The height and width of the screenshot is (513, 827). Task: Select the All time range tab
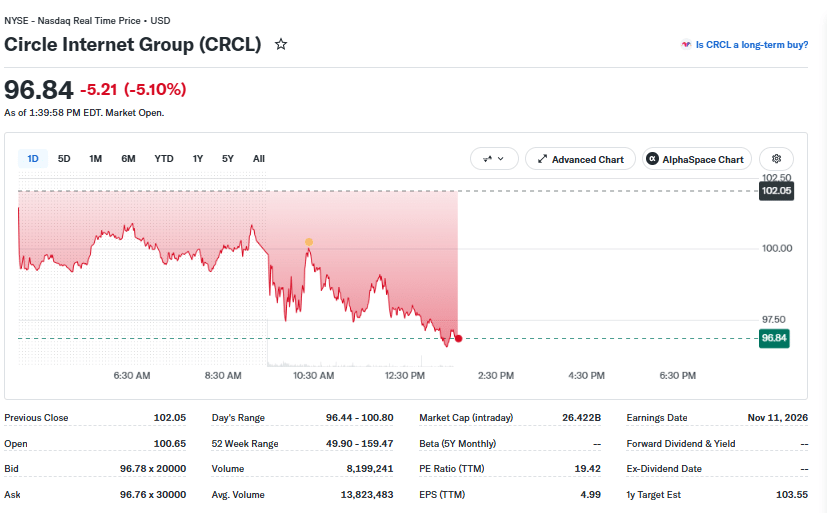(258, 159)
